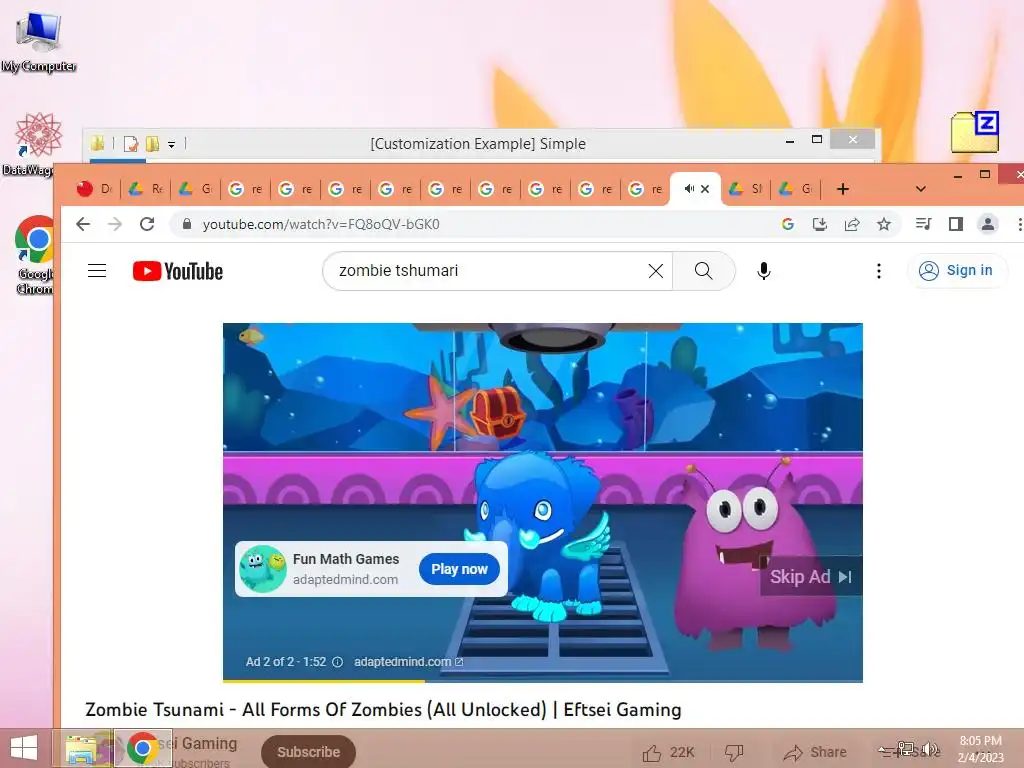Image resolution: width=1024 pixels, height=768 pixels.
Task: Click the ad info icon beside 1:52
Action: (338, 662)
